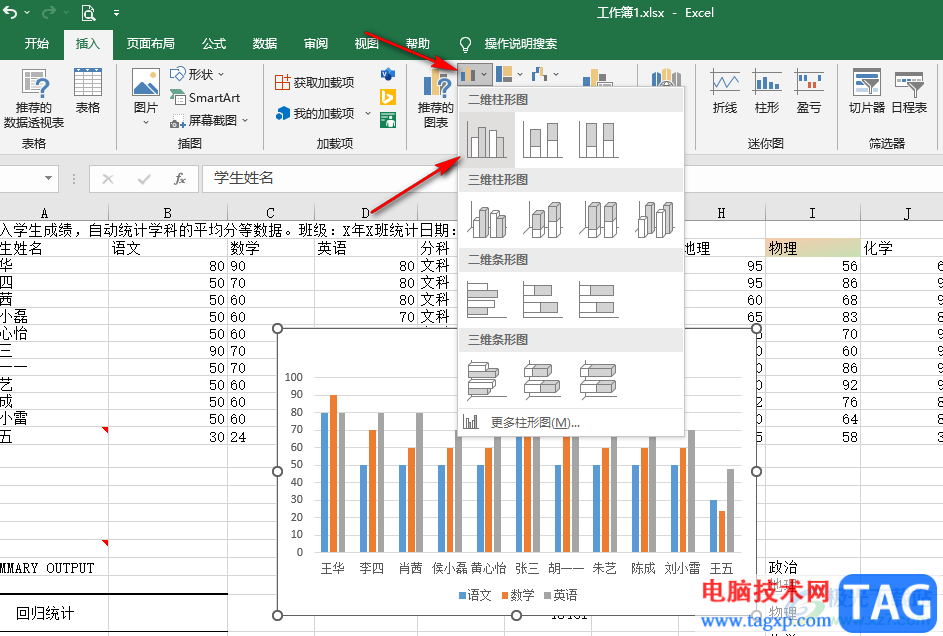Click the formula bar showing 学生姓名

pyautogui.click(x=330, y=179)
